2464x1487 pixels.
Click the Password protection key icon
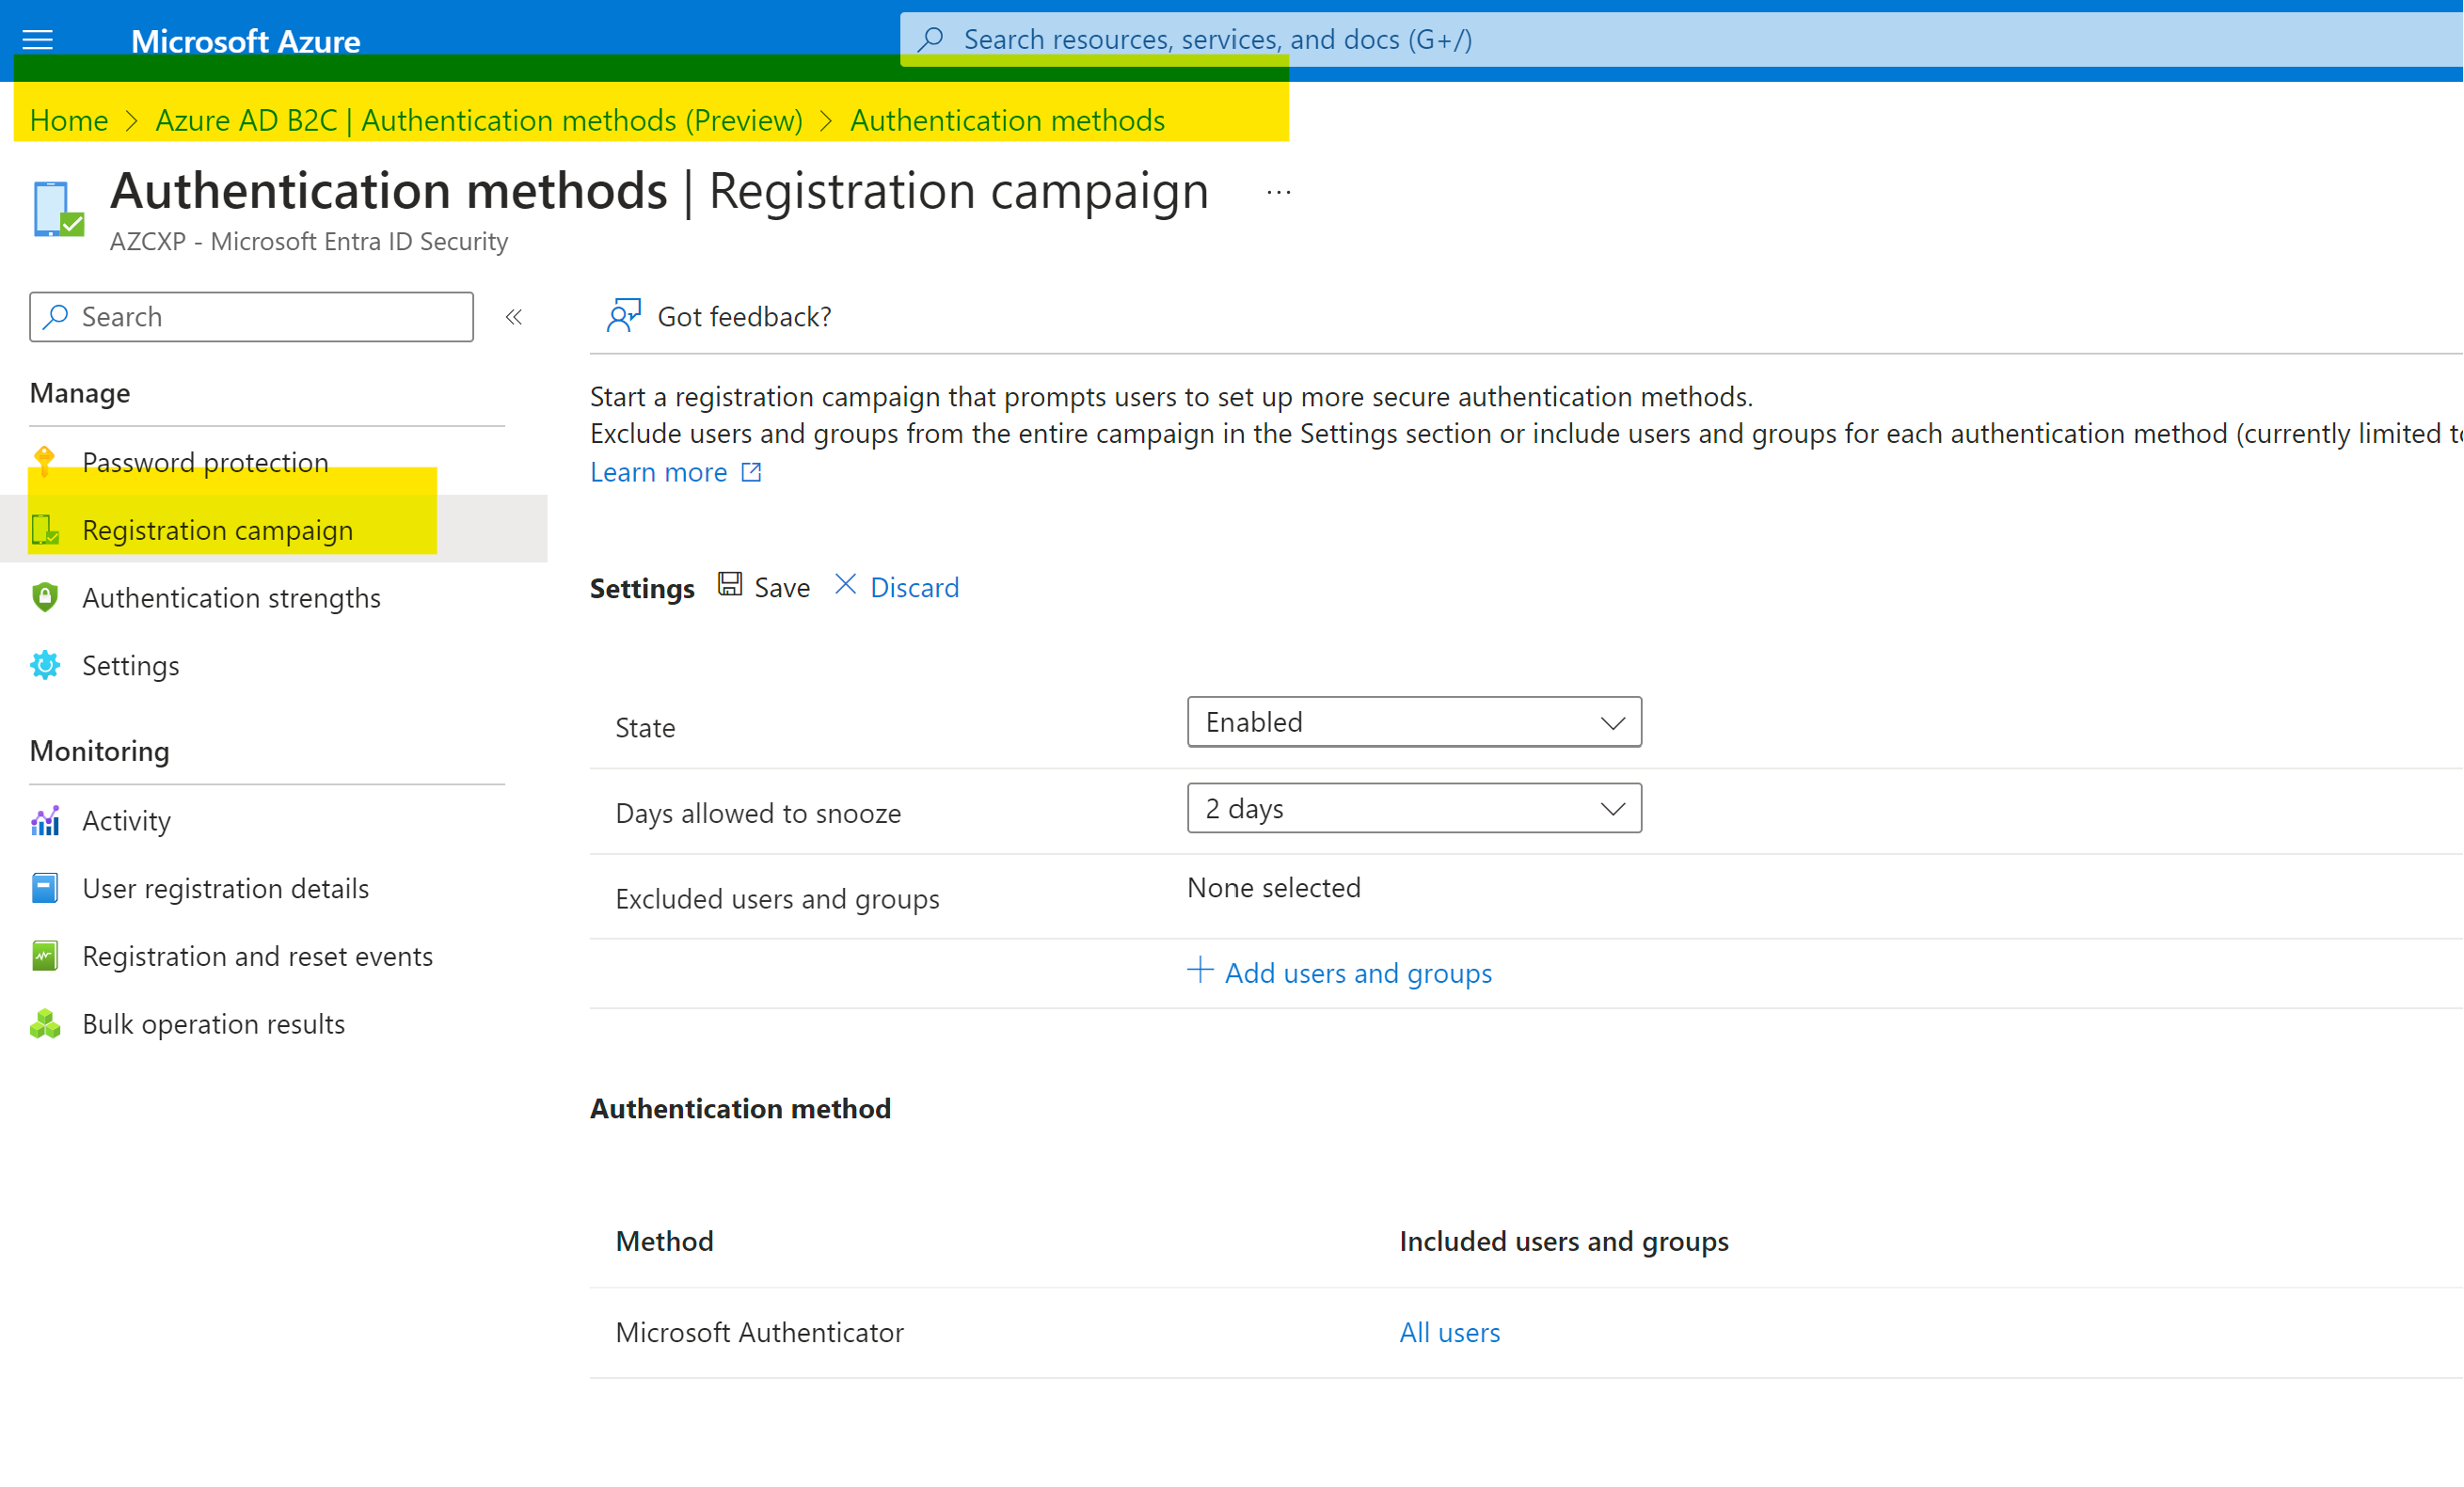pyautogui.click(x=44, y=461)
